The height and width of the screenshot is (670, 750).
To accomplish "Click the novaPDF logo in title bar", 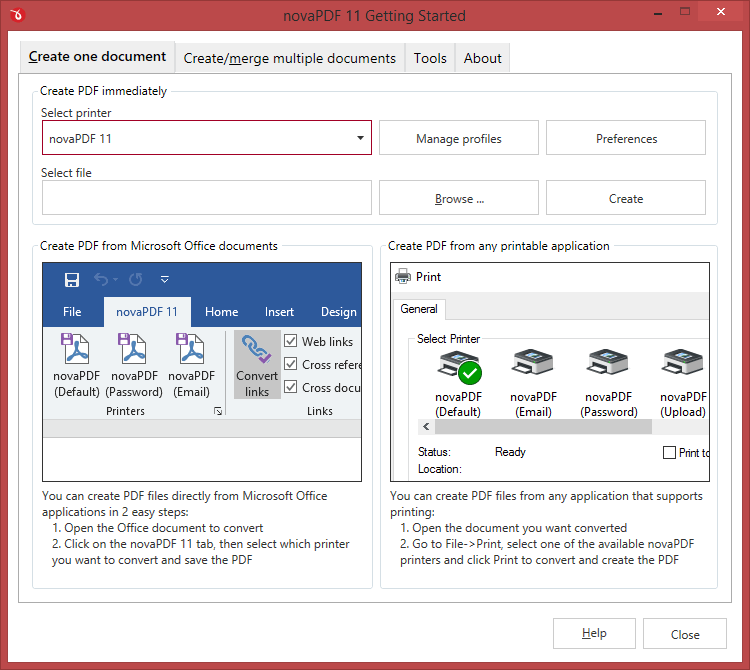I will (x=17, y=15).
